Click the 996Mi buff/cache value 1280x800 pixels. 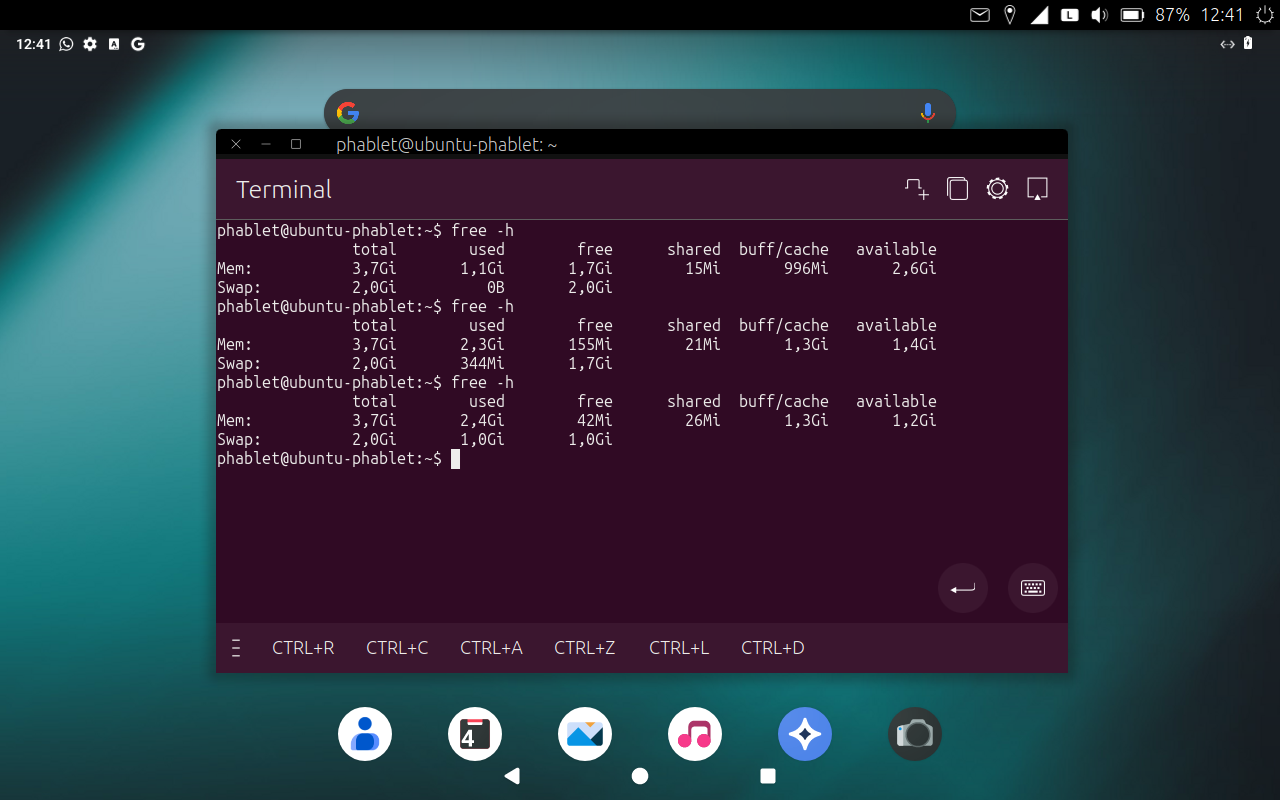[806, 268]
